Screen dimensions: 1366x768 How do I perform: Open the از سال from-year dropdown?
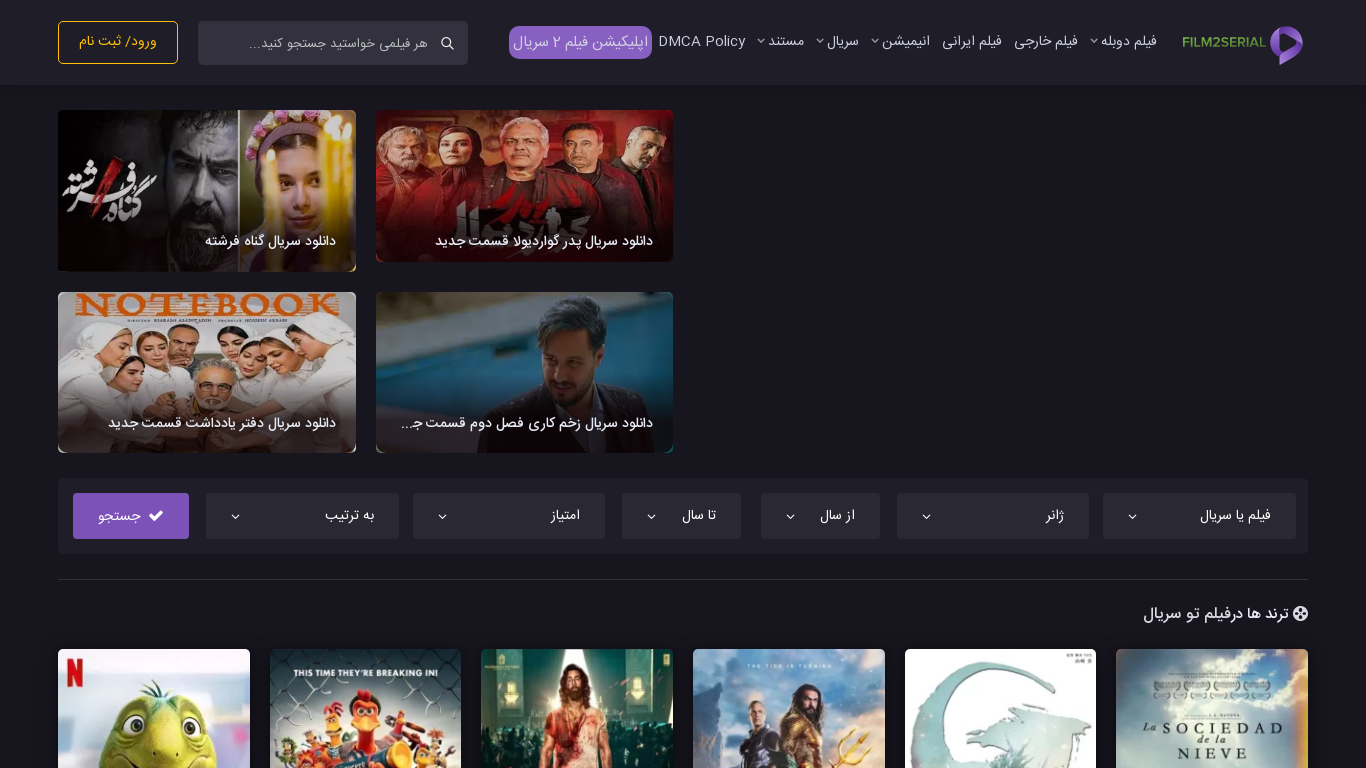pos(820,516)
